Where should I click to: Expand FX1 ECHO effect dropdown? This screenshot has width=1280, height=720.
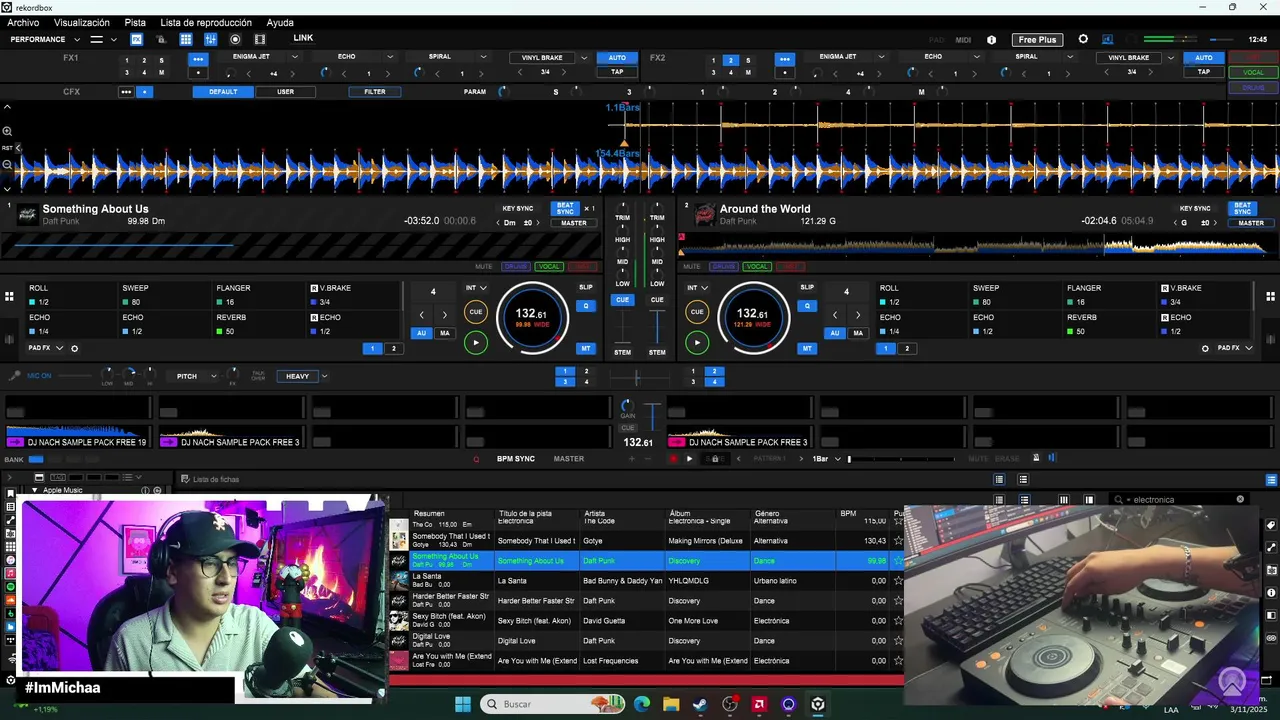pyautogui.click(x=390, y=57)
